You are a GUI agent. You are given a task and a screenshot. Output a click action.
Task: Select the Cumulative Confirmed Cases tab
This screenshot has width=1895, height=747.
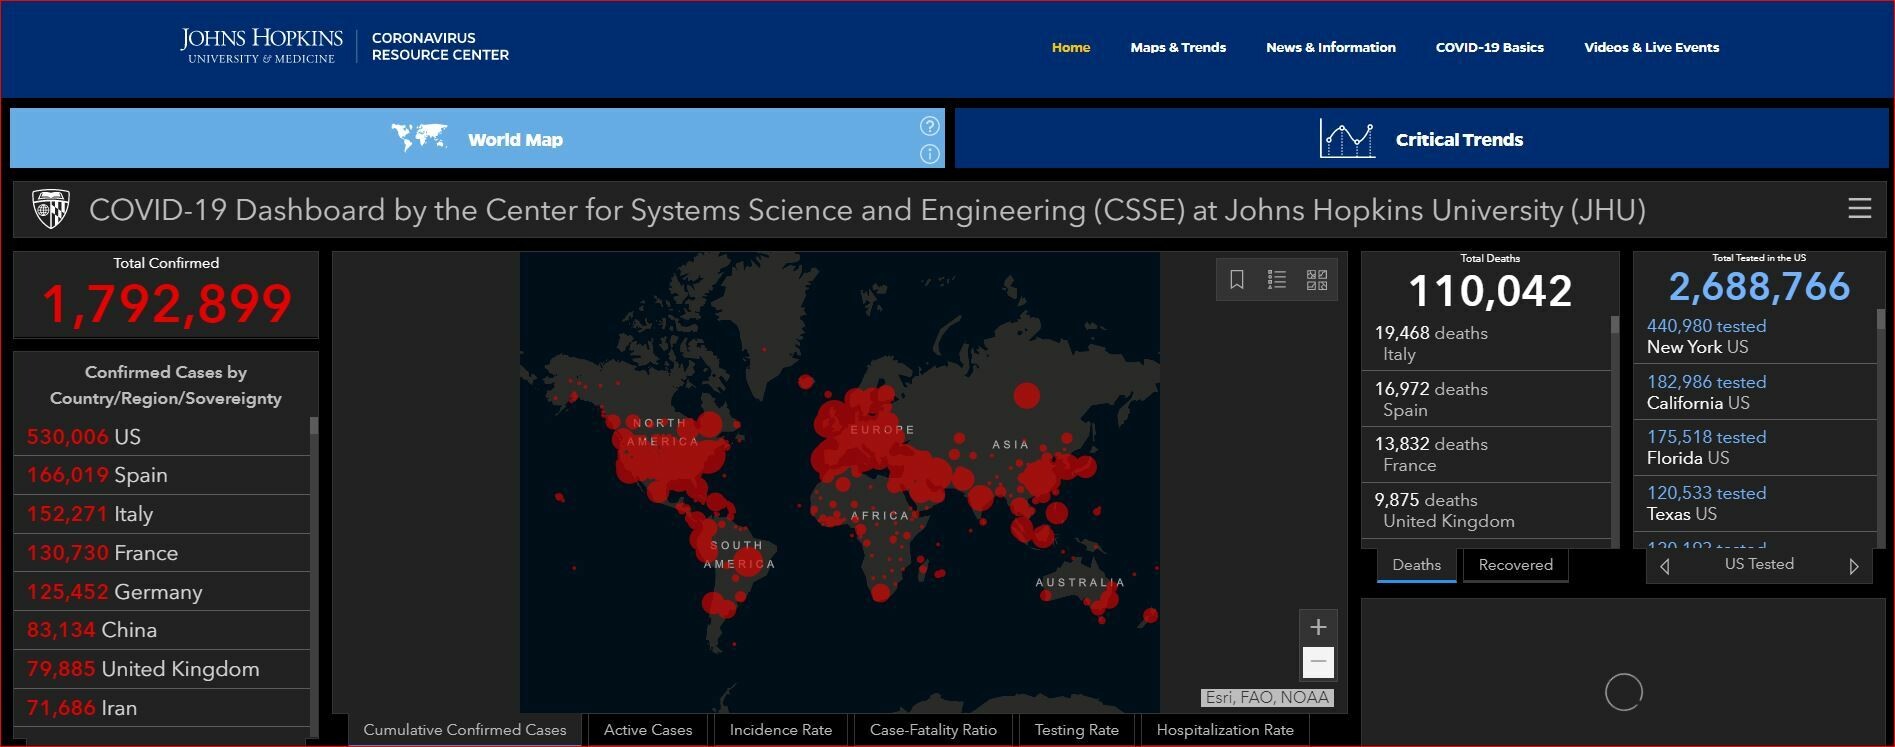tap(465, 730)
